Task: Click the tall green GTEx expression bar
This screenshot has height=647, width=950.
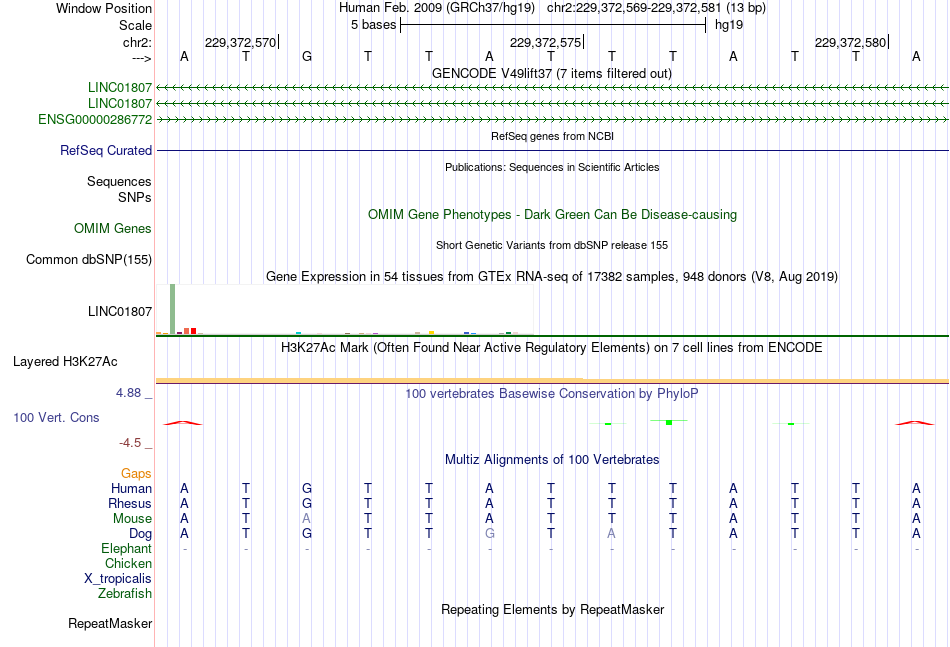Action: click(x=173, y=309)
